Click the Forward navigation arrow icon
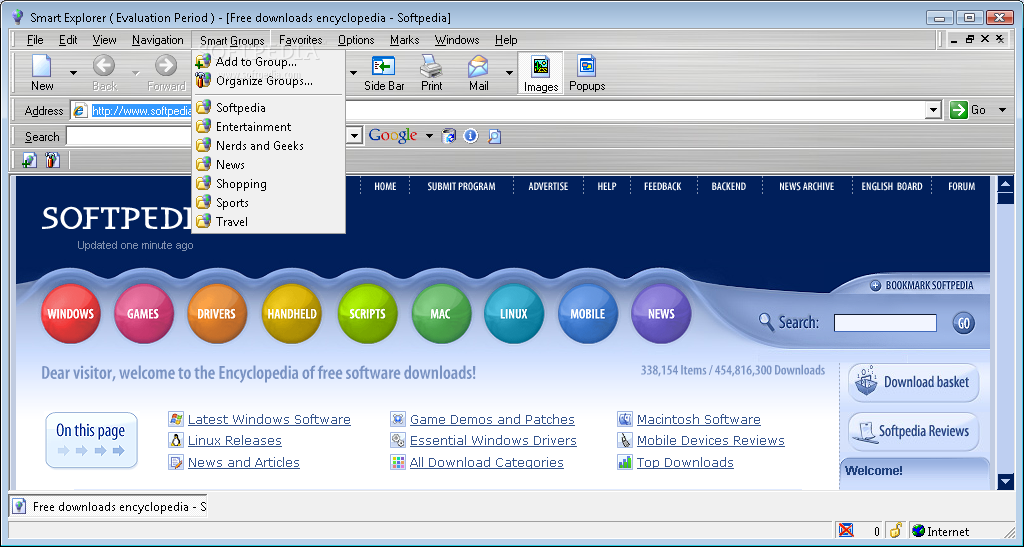The image size is (1024, 547). (166, 65)
